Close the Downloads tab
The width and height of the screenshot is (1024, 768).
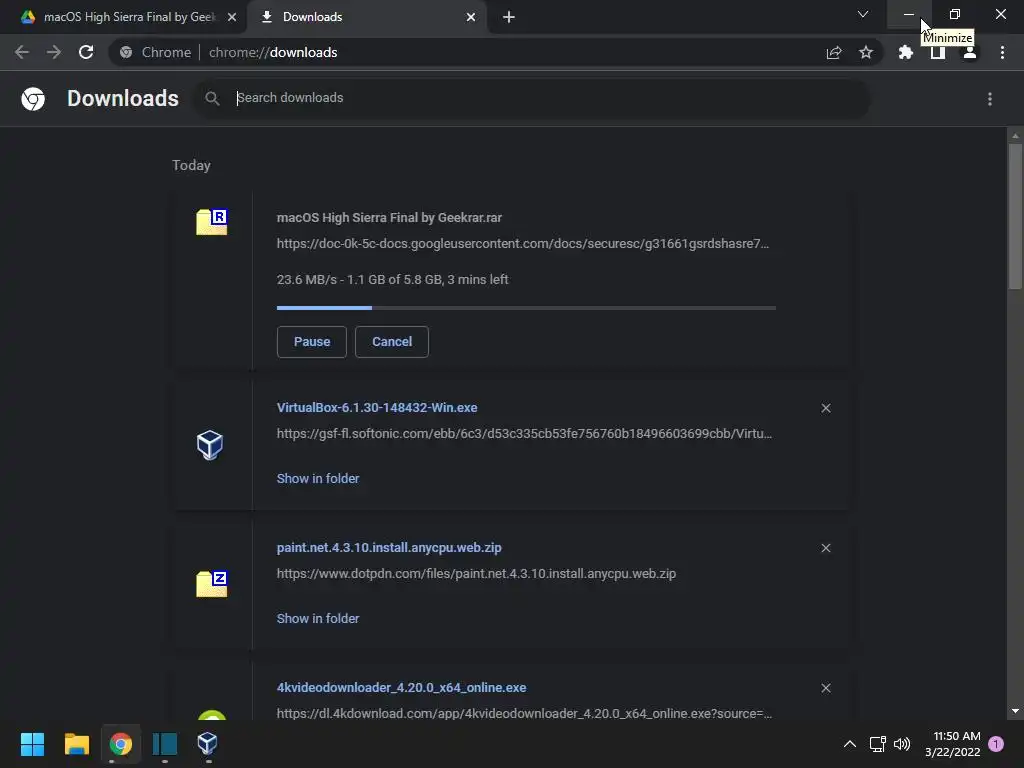[x=471, y=17]
